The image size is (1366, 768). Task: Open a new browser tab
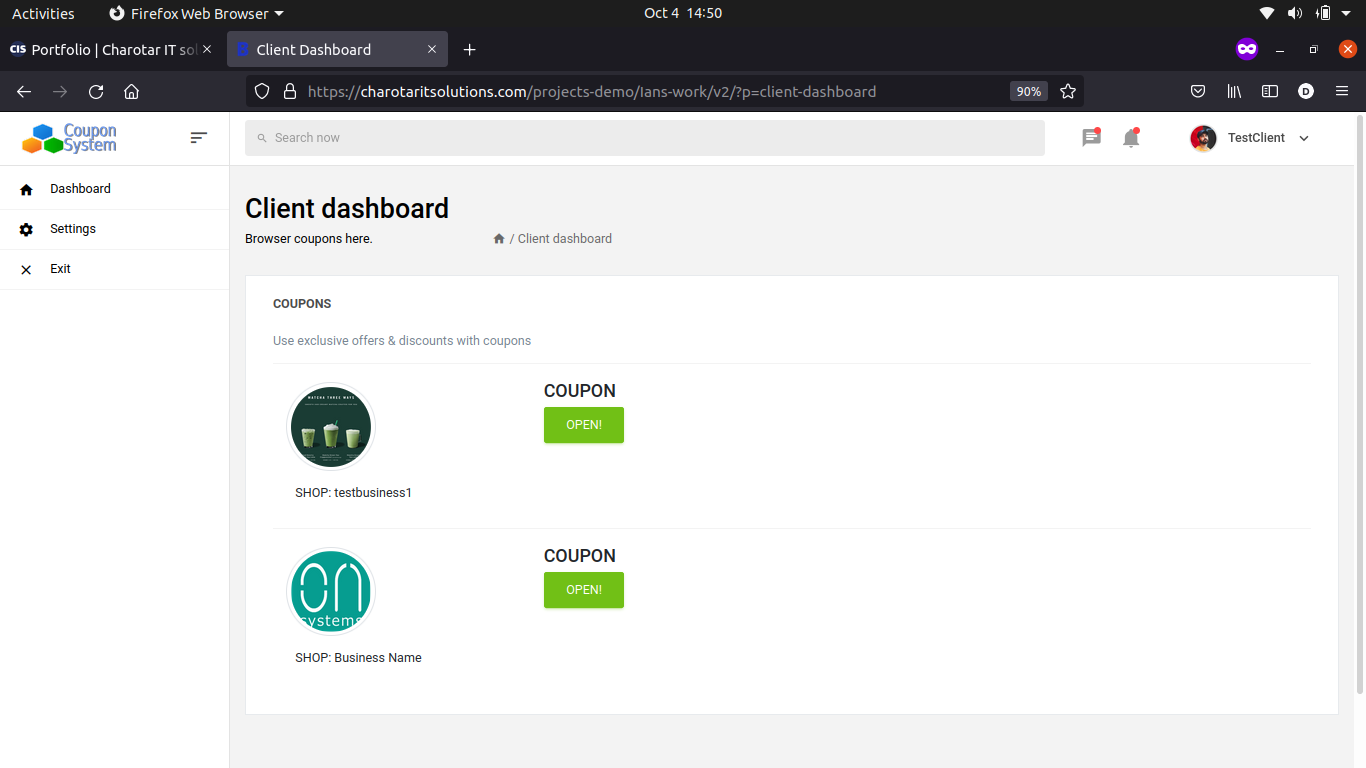click(x=470, y=49)
